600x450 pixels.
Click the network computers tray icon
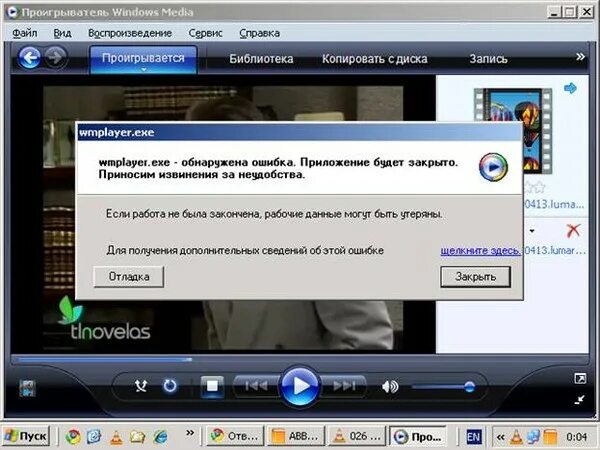point(533,437)
